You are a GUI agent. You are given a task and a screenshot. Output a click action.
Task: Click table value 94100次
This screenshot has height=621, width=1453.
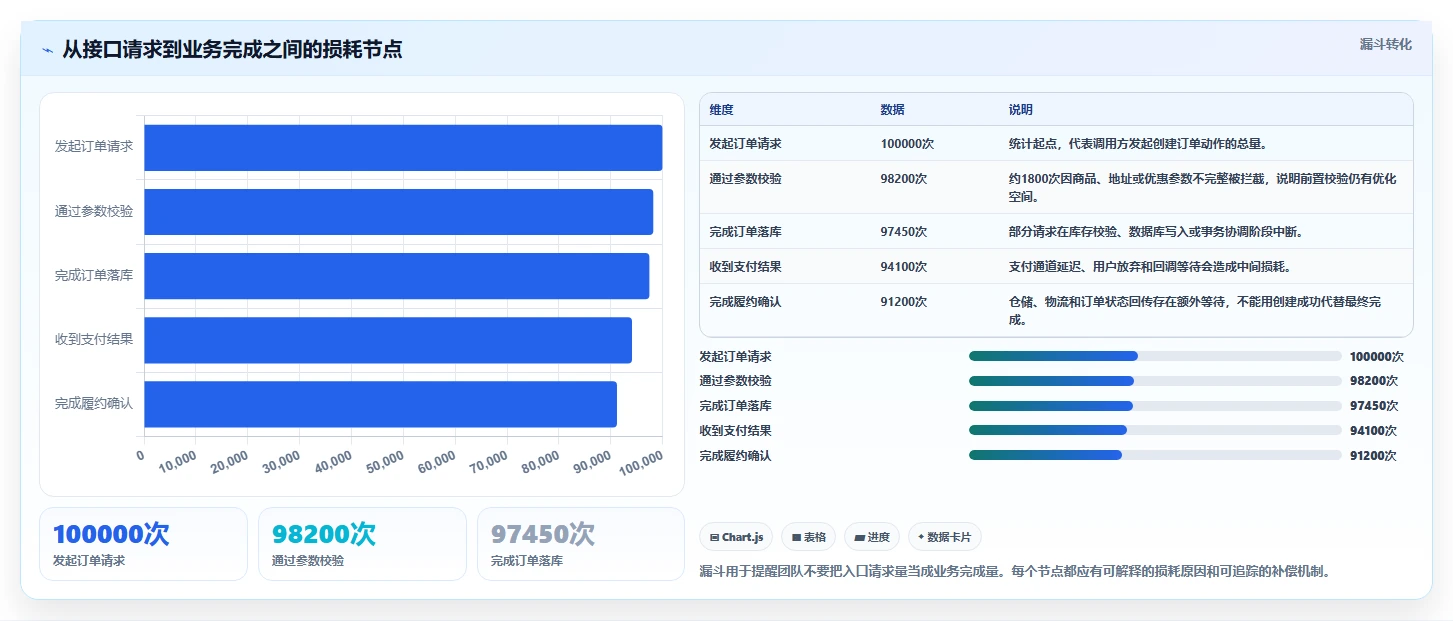point(904,267)
